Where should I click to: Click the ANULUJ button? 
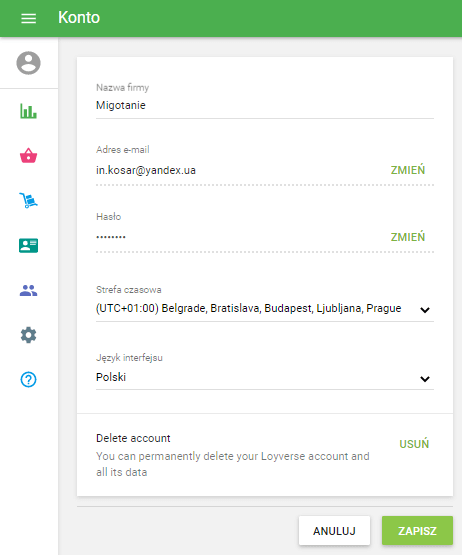tap(334, 531)
